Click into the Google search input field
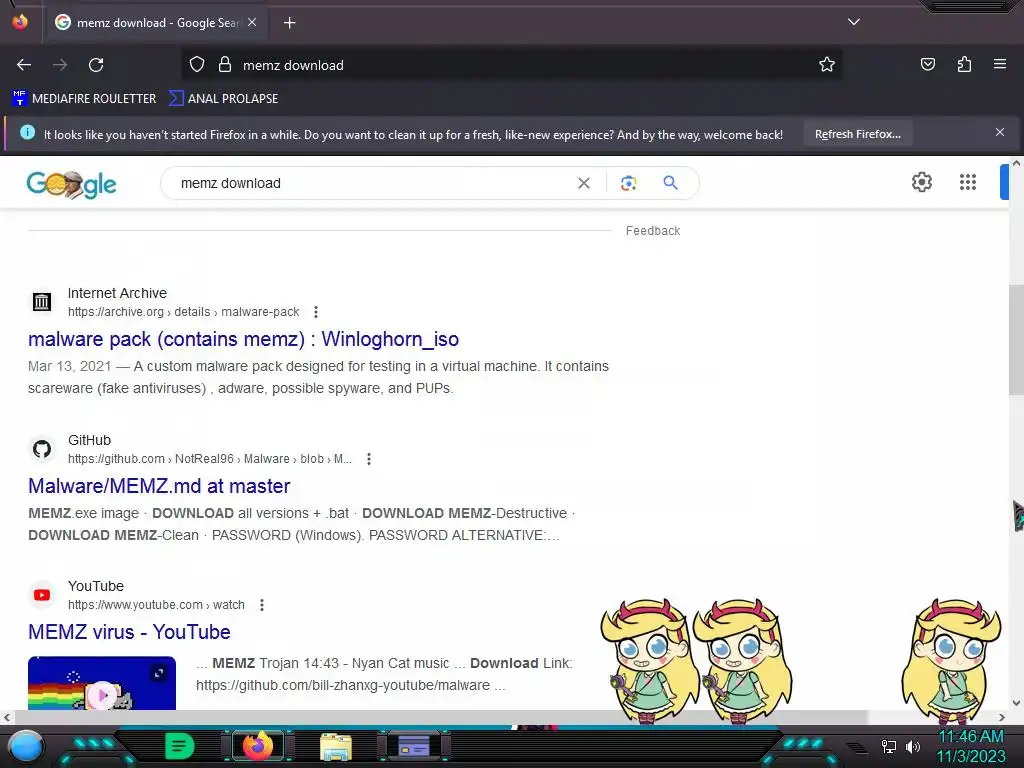This screenshot has height=768, width=1024. 372,184
